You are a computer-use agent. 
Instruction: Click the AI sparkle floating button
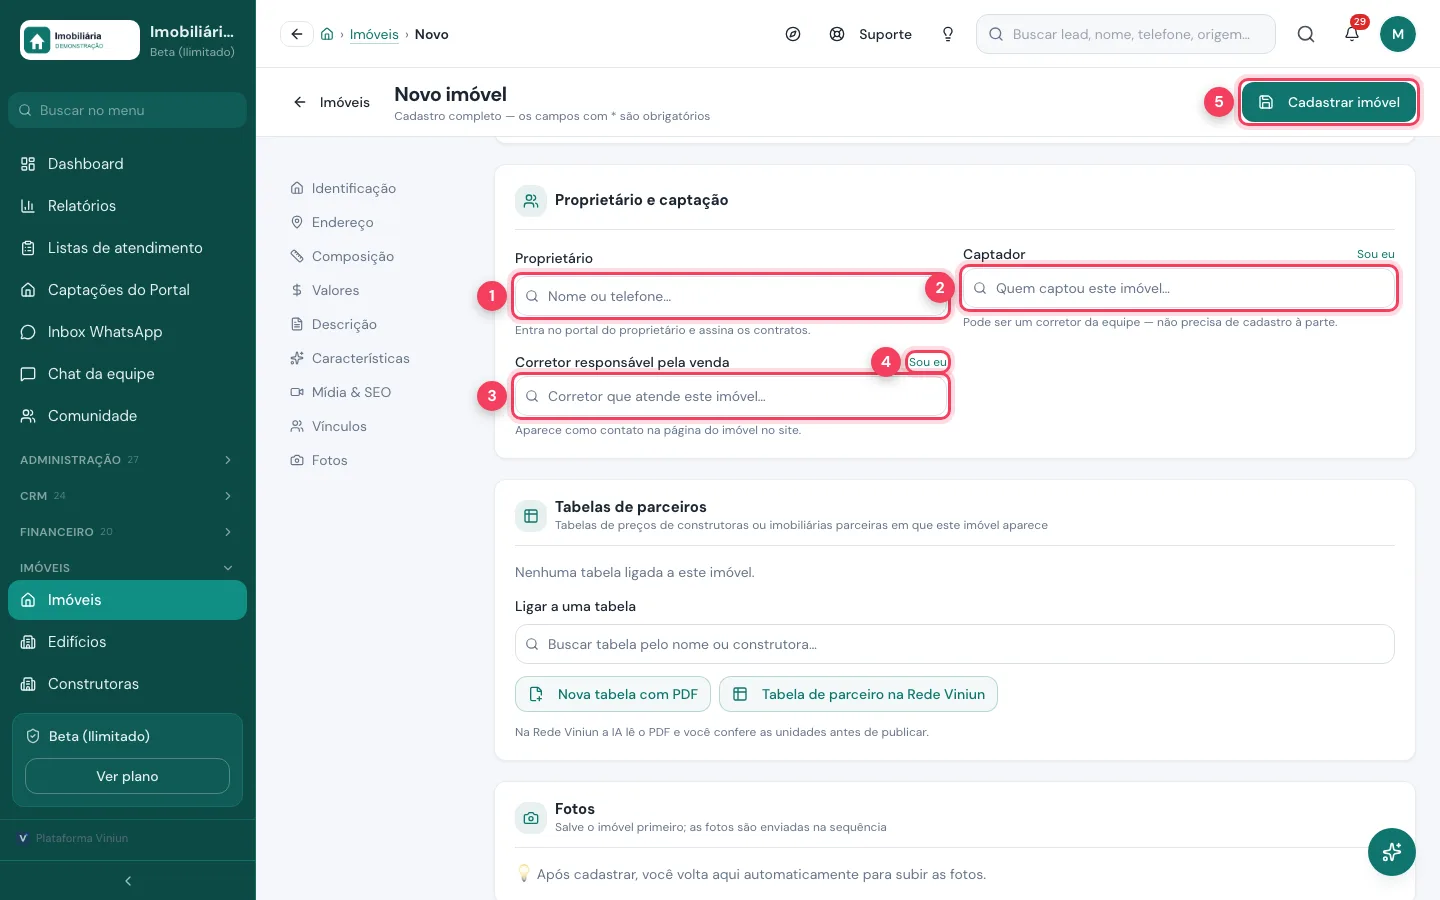pyautogui.click(x=1392, y=852)
